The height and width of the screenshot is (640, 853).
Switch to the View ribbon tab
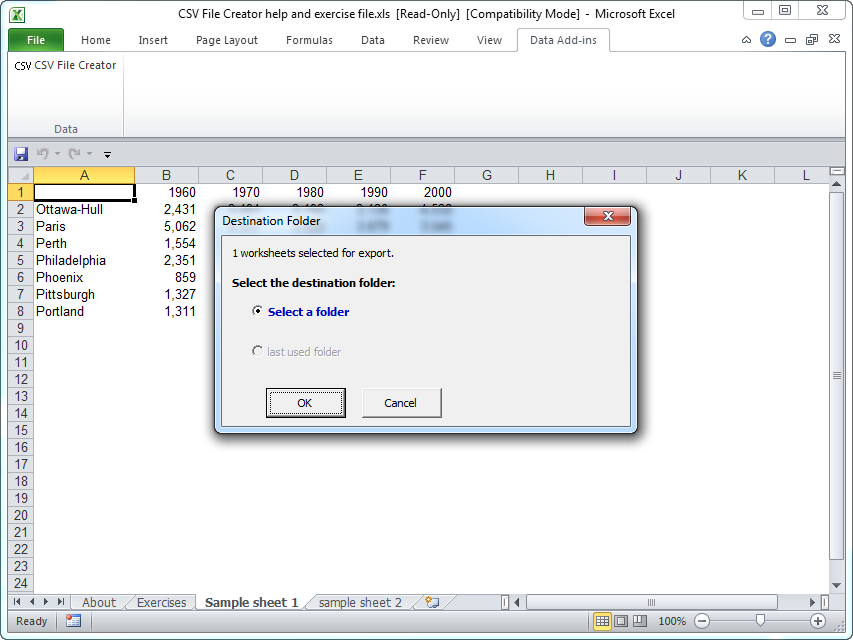click(x=489, y=40)
